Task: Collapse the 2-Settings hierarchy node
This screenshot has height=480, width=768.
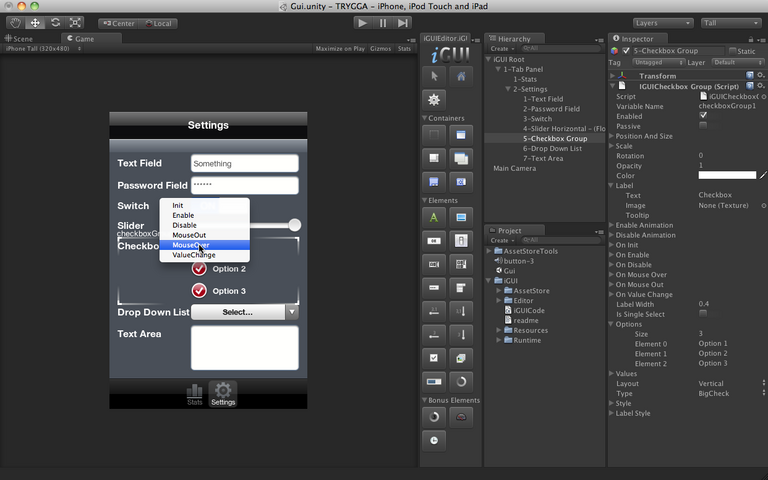Action: pyautogui.click(x=508, y=89)
